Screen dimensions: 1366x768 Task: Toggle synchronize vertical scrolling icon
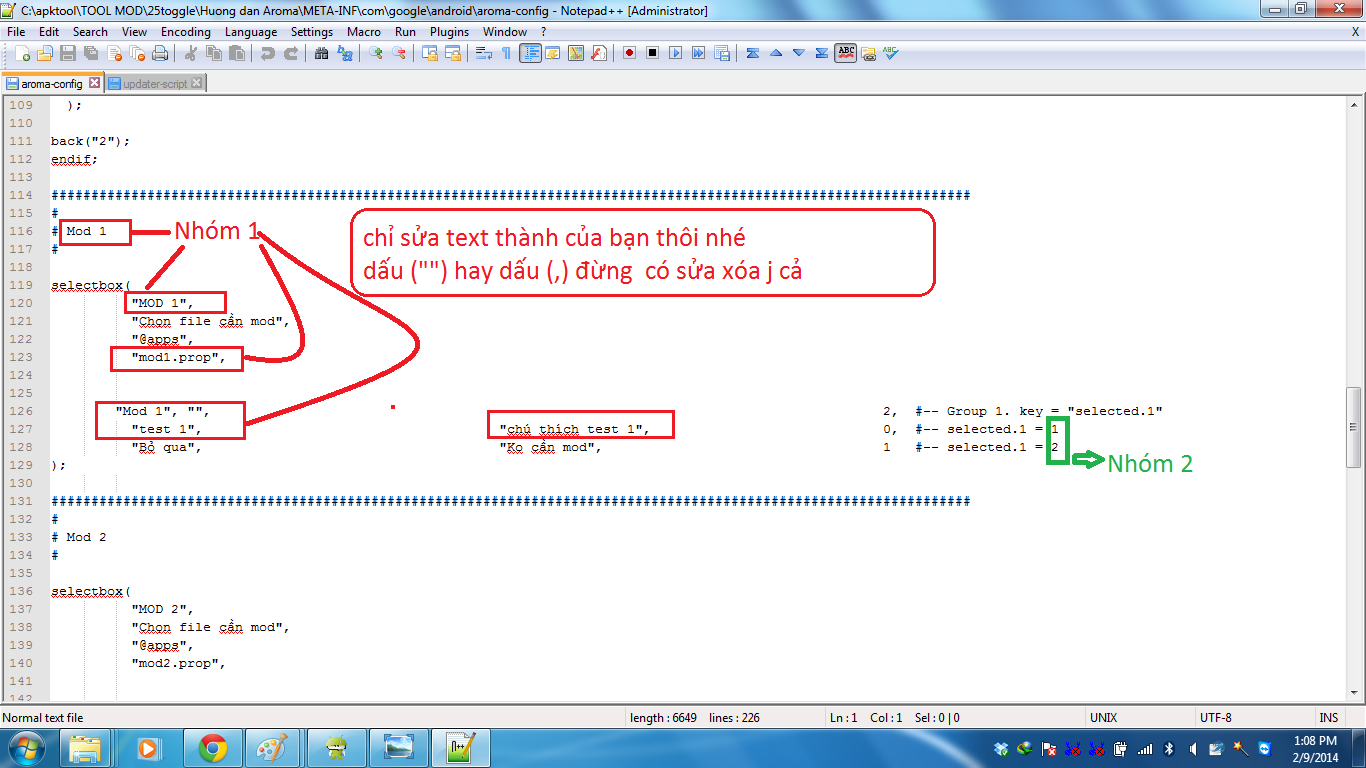(x=430, y=53)
